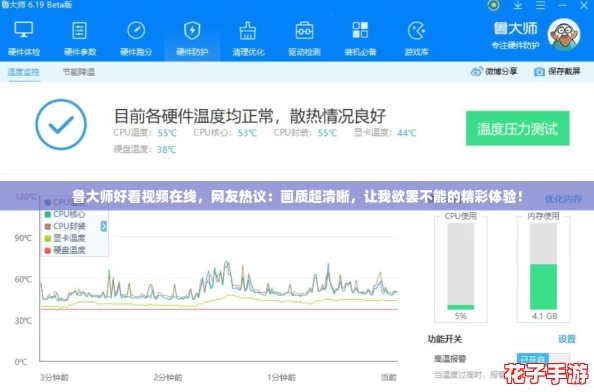
Task: Click the 内存使用 memory bar
Action: (543, 266)
